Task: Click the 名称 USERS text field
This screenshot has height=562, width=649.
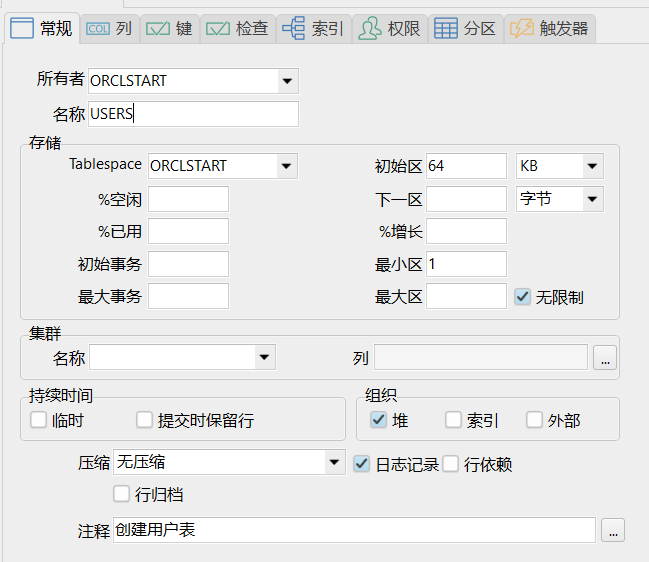Action: 193,114
